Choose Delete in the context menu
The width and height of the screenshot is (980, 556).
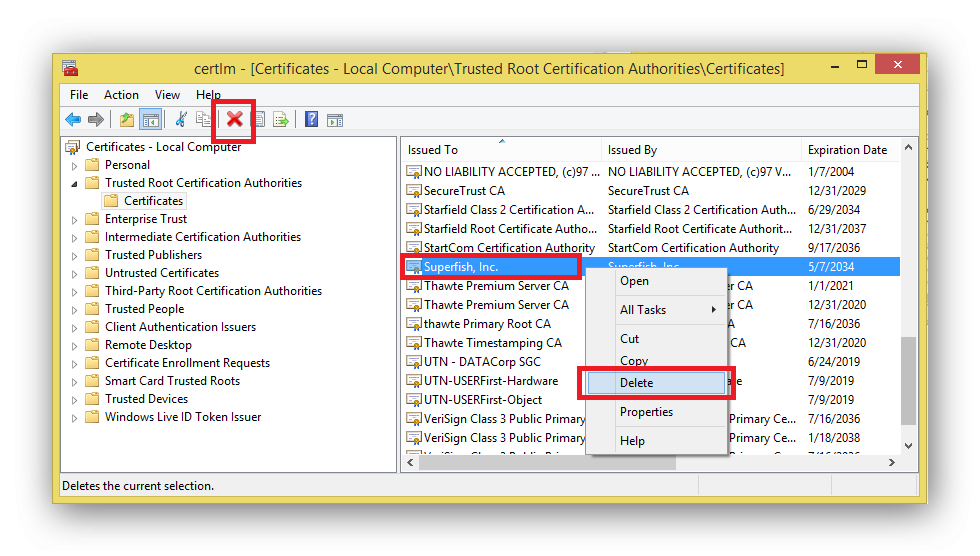click(x=656, y=383)
